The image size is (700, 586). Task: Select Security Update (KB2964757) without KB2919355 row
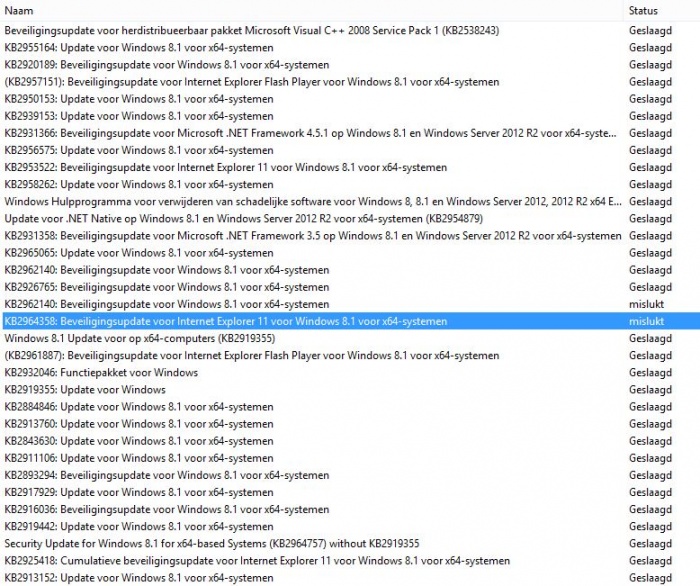click(350, 544)
